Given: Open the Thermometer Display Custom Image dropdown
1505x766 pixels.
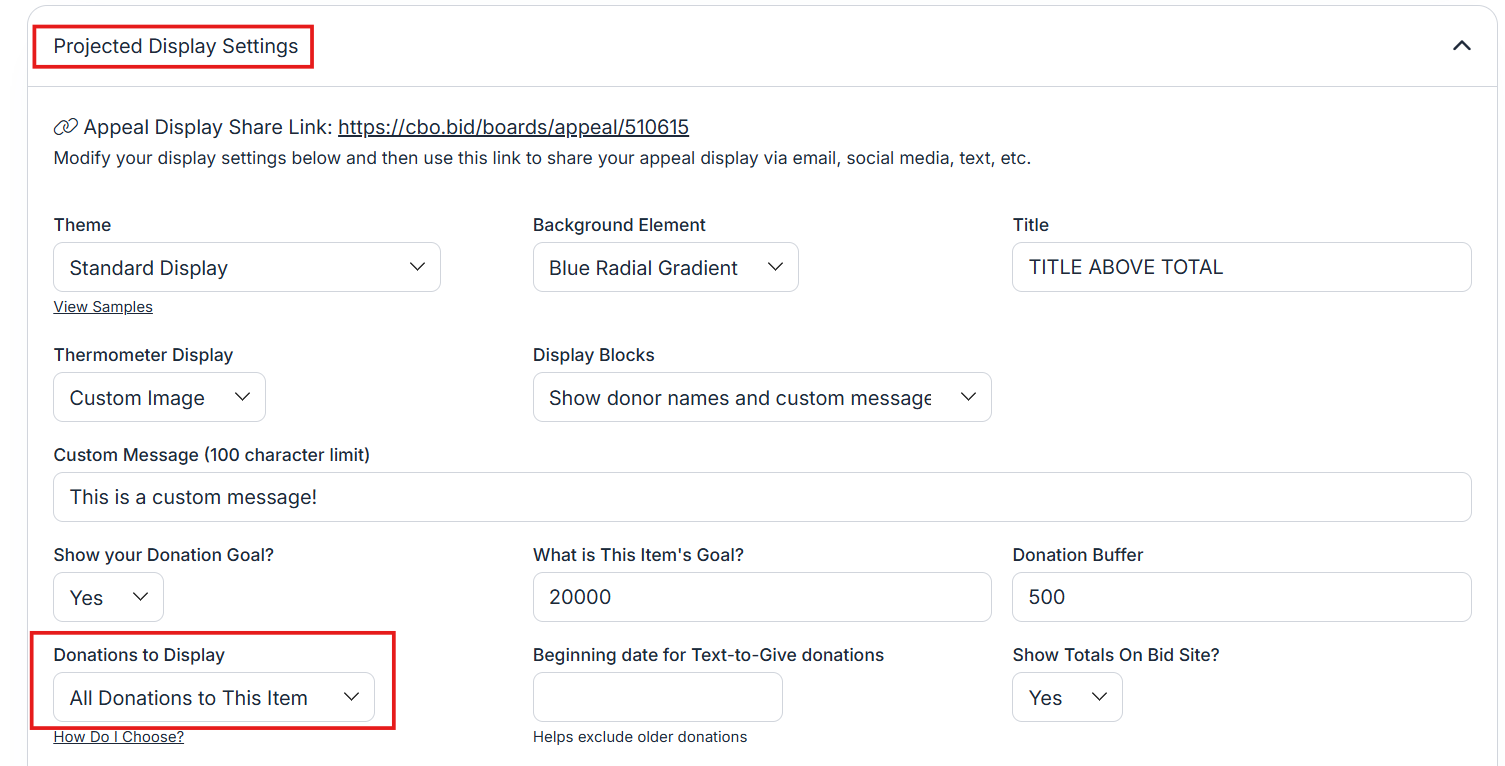Looking at the screenshot, I should pos(159,398).
